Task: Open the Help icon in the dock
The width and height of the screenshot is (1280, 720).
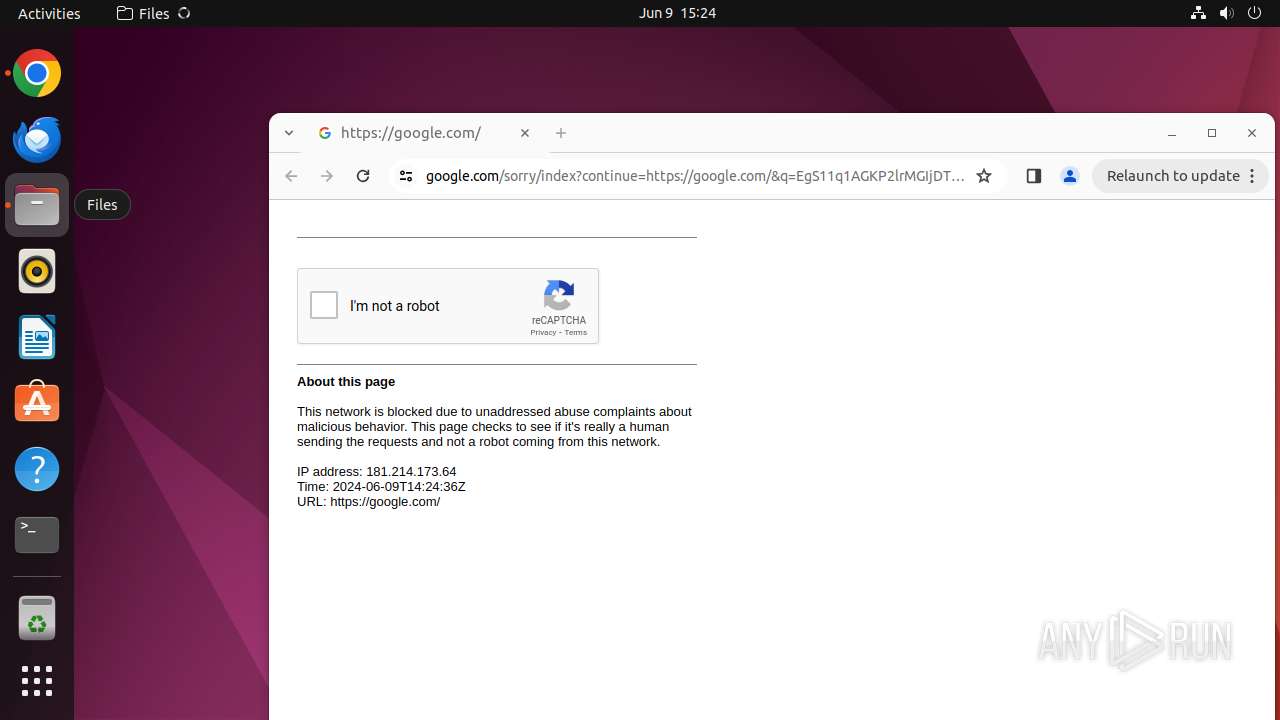Action: 37,469
